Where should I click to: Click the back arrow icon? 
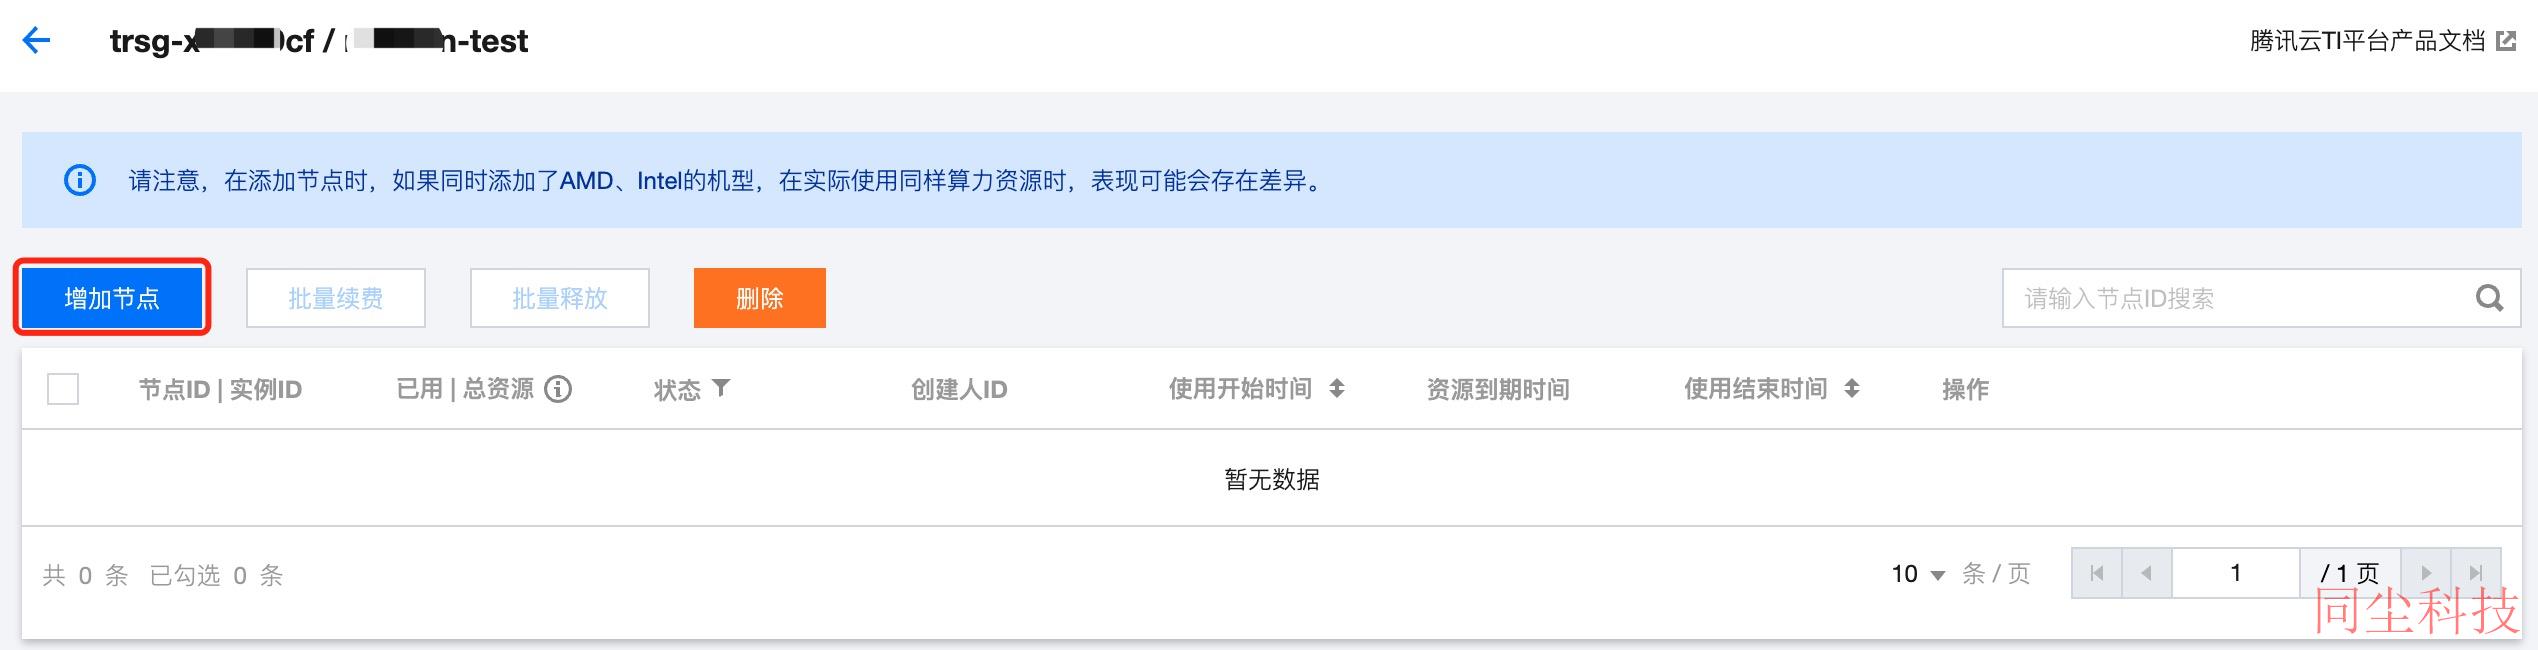point(36,40)
